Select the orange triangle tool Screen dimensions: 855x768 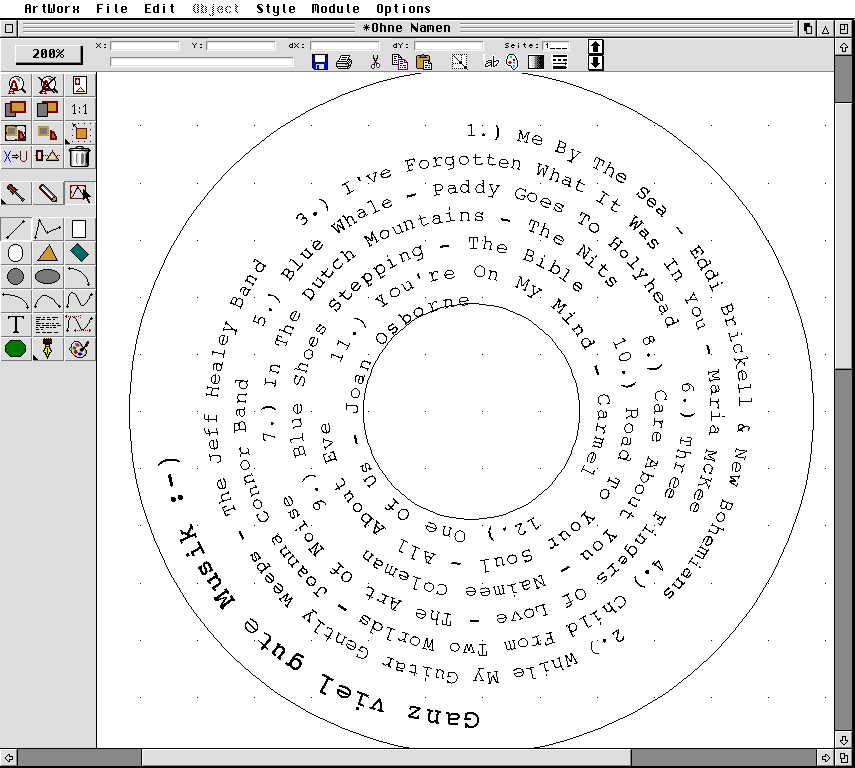pos(47,253)
